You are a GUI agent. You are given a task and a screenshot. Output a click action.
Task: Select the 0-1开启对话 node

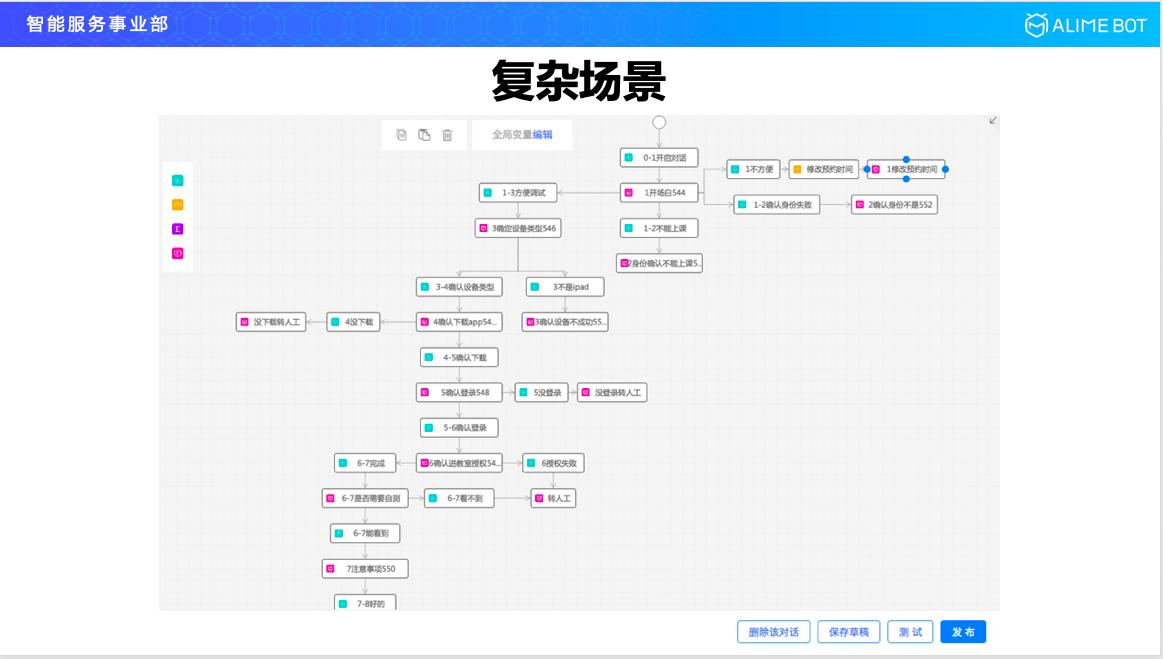(x=657, y=156)
